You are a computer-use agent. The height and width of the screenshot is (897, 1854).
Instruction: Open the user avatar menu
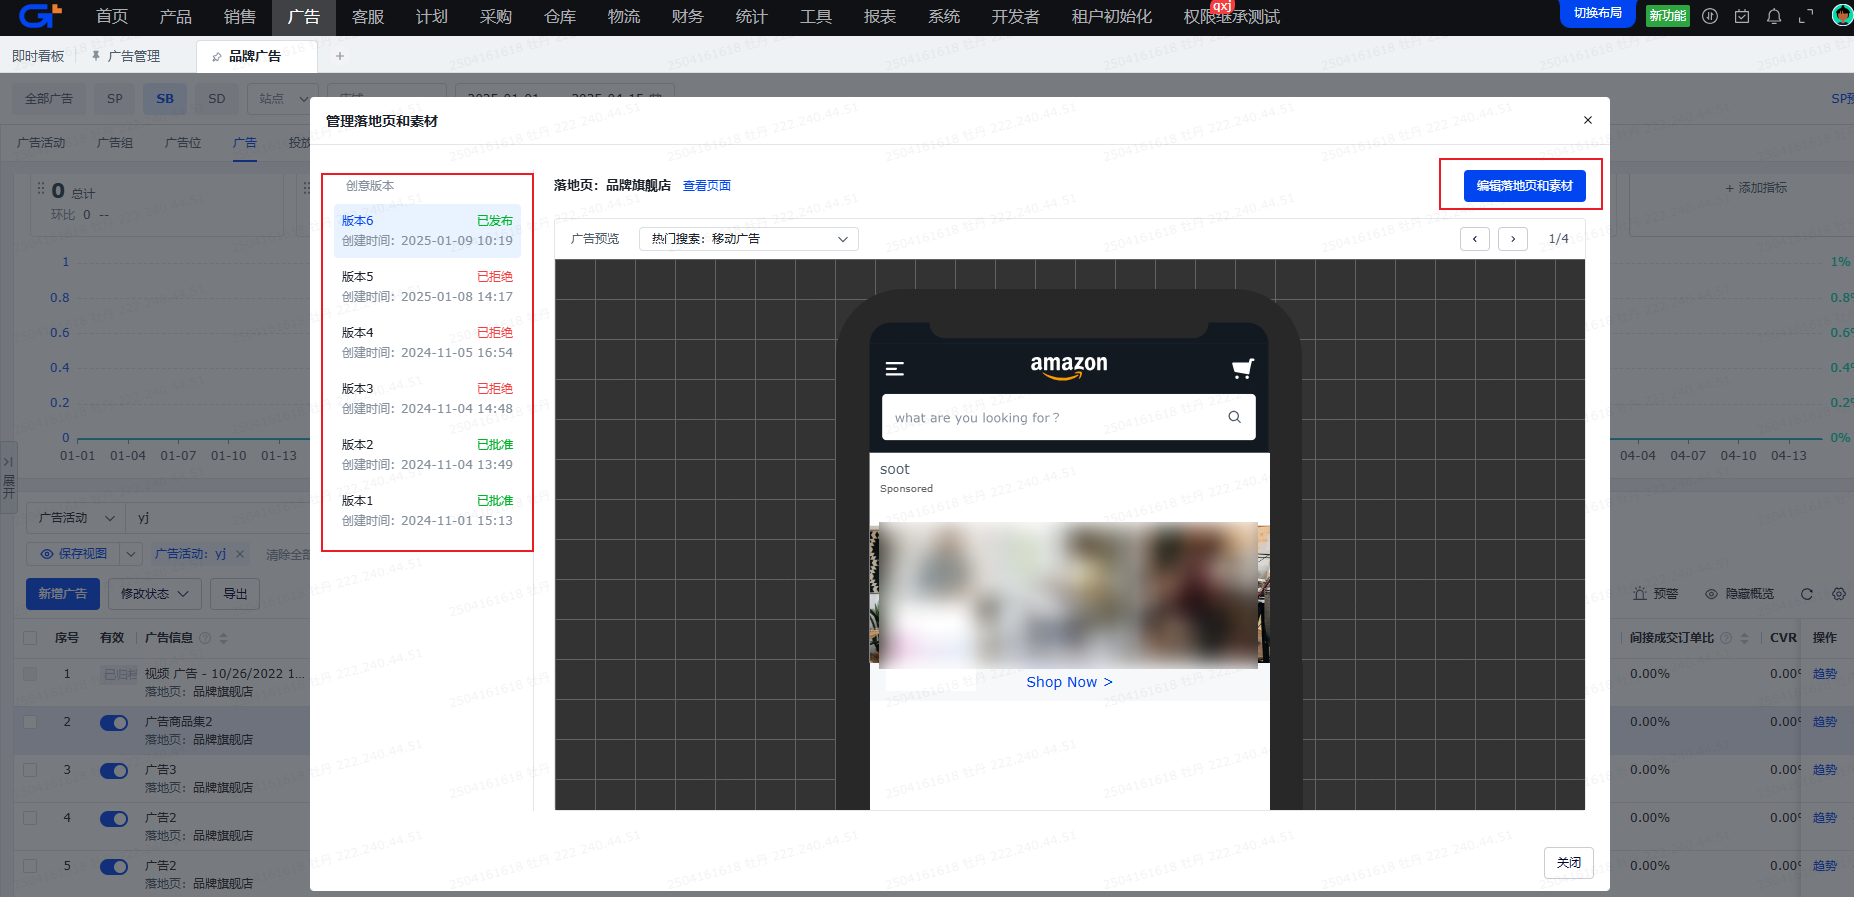click(x=1842, y=15)
